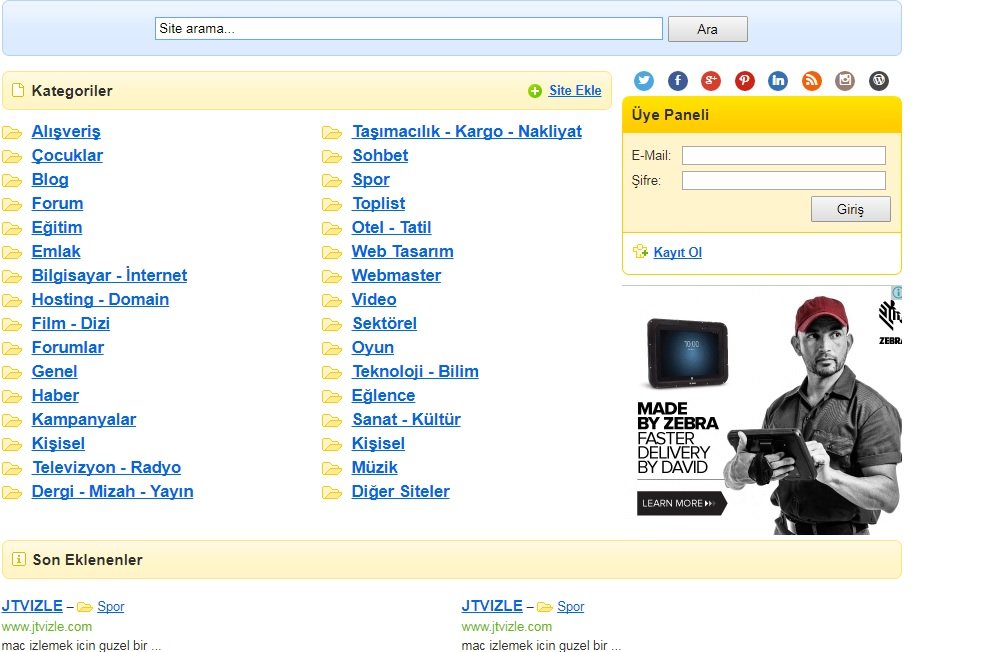Viewport: 983px width, 652px height.
Task: Click the folder icon beside Haber
Action: click(12, 396)
